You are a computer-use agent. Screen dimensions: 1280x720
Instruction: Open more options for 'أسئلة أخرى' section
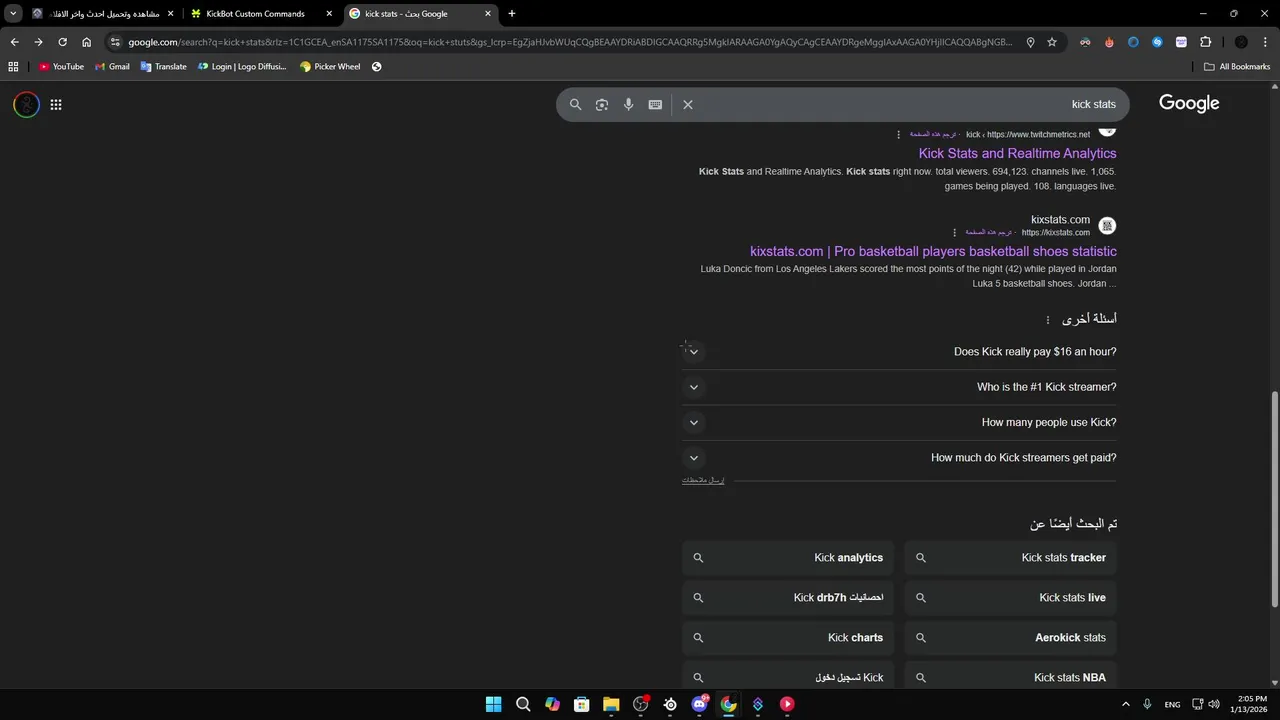[x=1048, y=320]
